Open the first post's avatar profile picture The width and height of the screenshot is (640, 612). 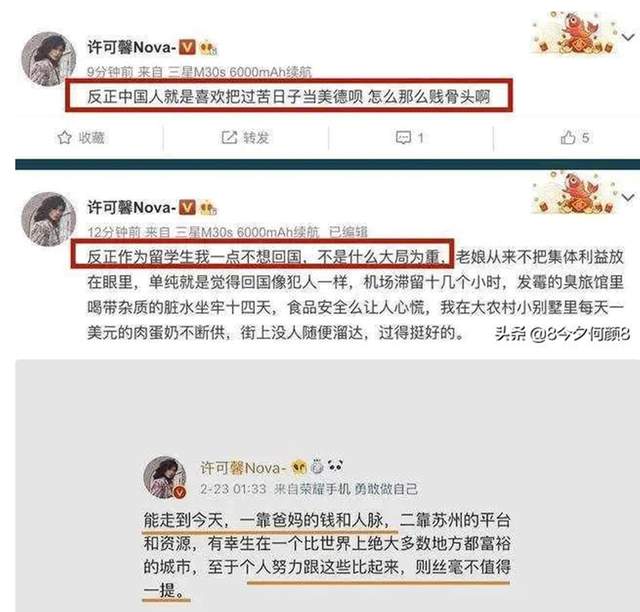tap(49, 59)
